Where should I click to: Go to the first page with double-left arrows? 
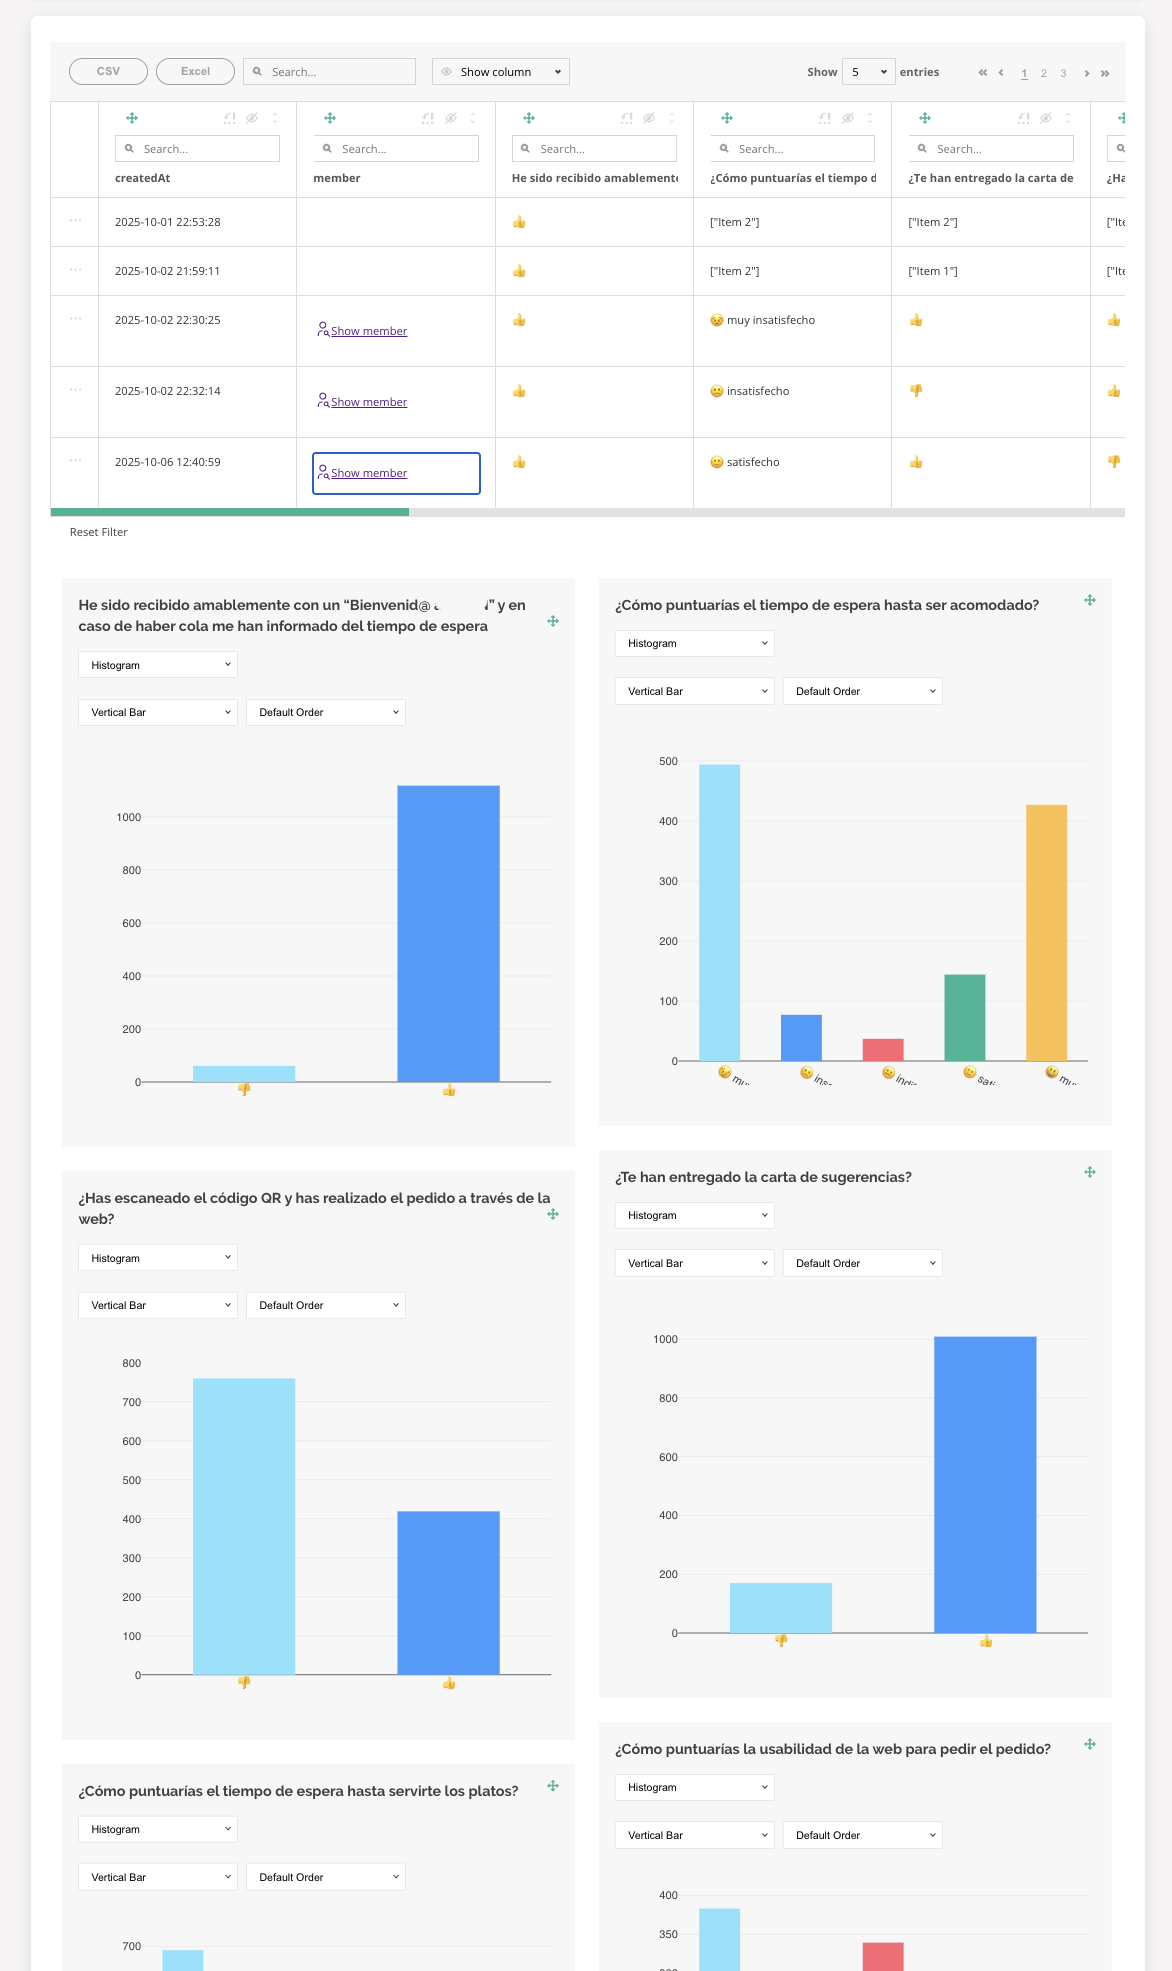coord(983,73)
